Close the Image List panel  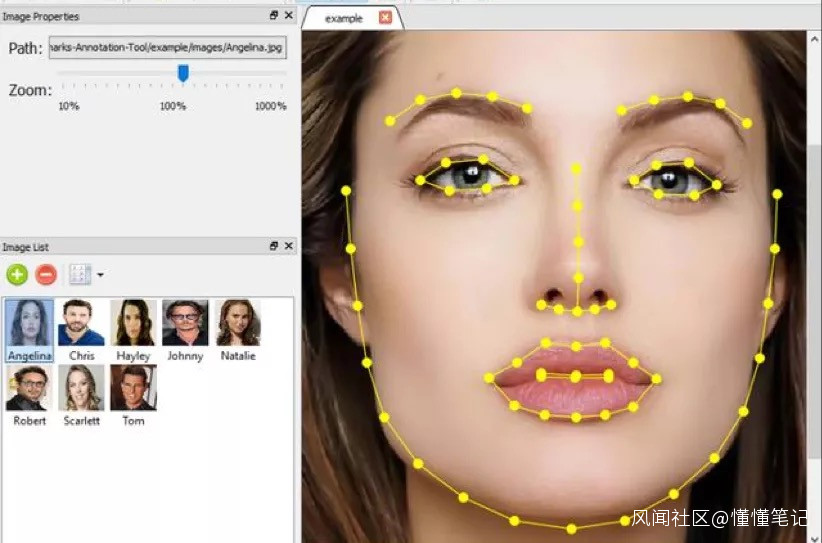click(x=288, y=246)
